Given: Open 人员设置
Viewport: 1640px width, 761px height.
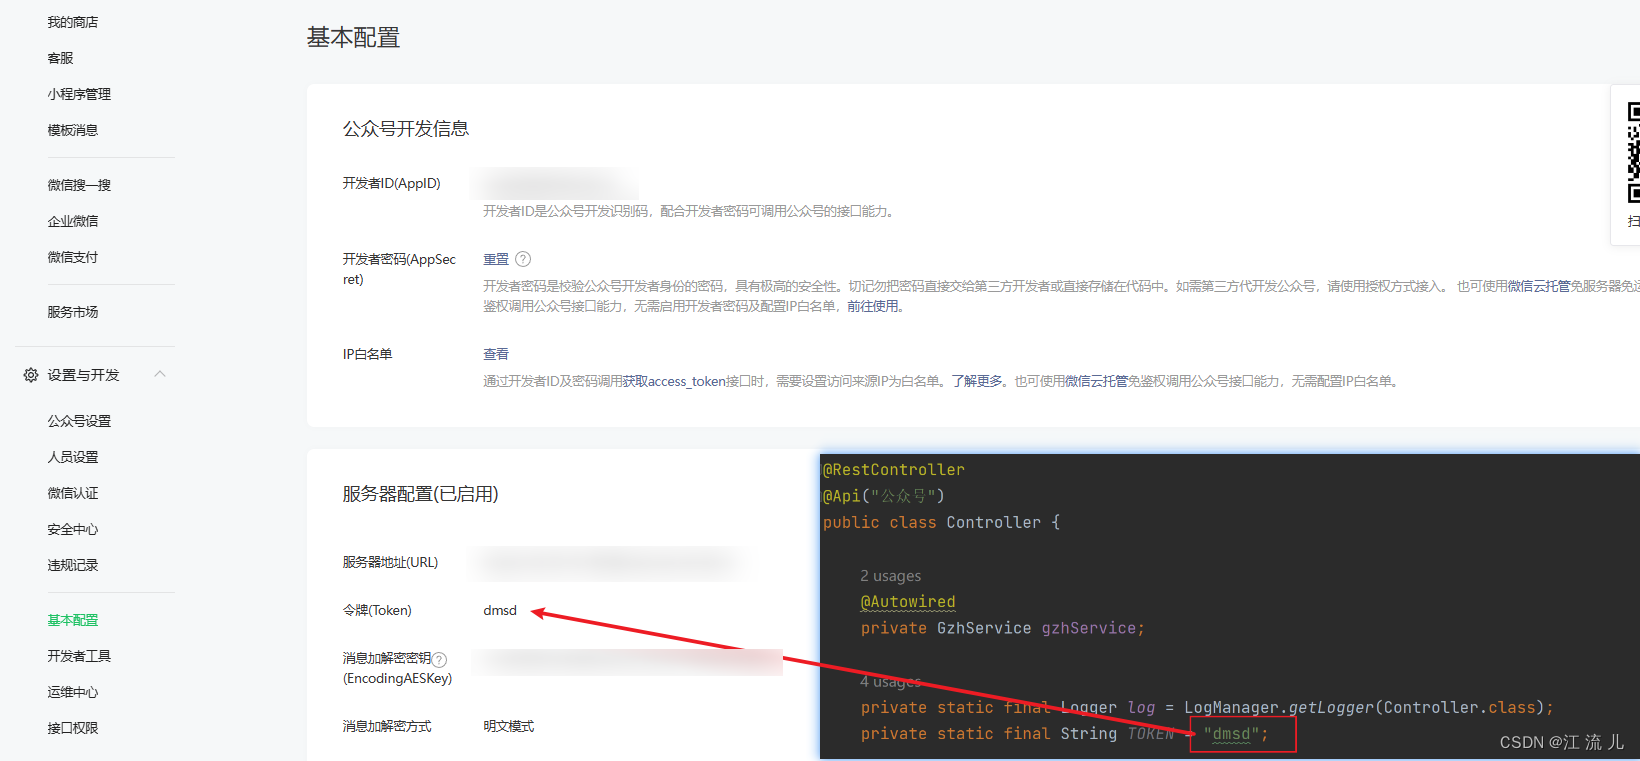Looking at the screenshot, I should tap(73, 457).
